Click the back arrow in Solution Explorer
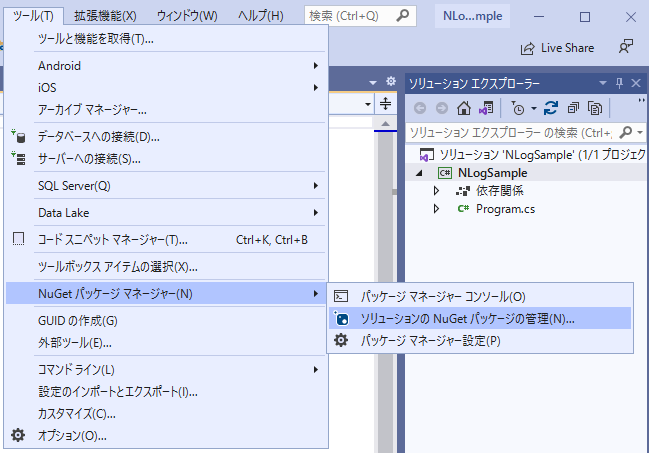This screenshot has width=649, height=453. click(x=420, y=108)
